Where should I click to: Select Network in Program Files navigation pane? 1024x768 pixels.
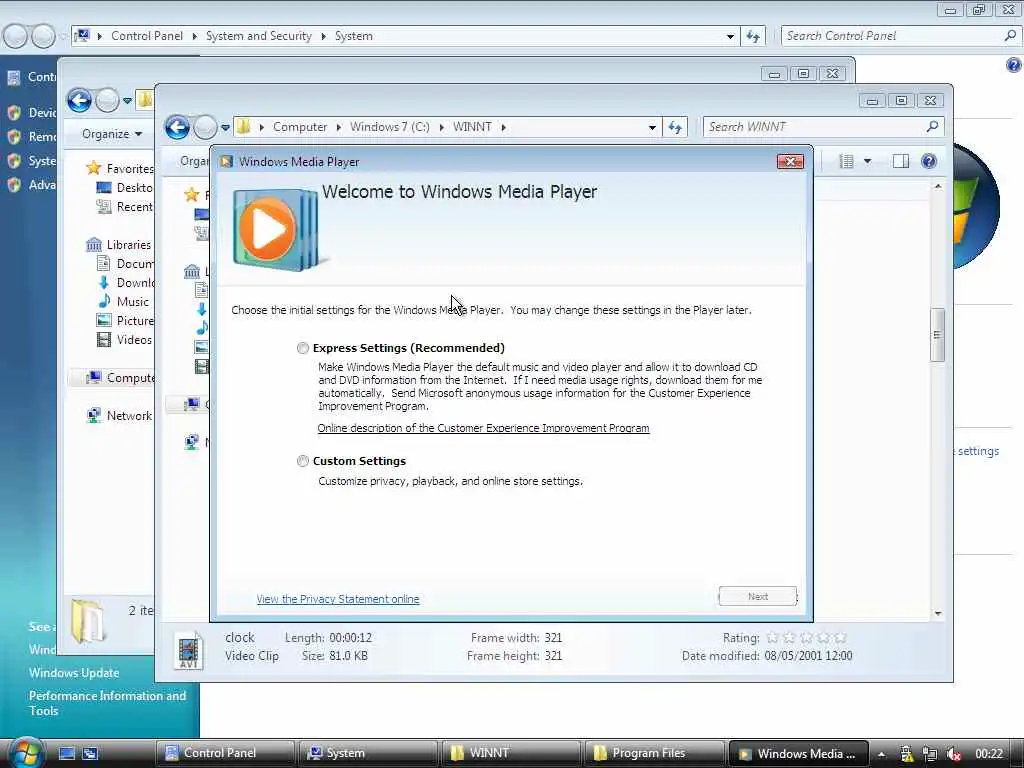[x=129, y=415]
